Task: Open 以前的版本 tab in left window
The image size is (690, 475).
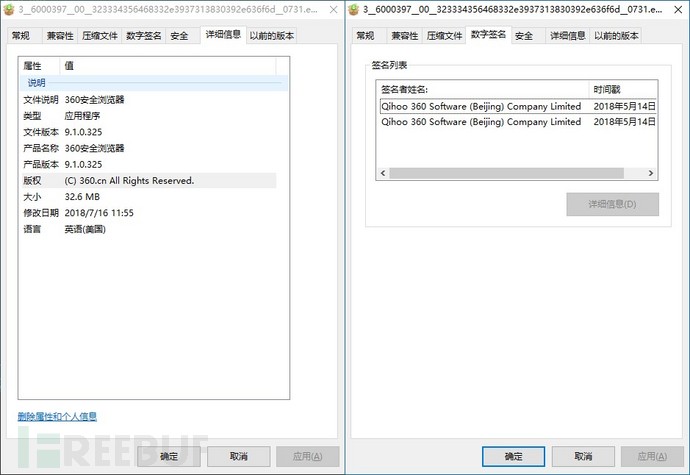Action: (x=272, y=36)
